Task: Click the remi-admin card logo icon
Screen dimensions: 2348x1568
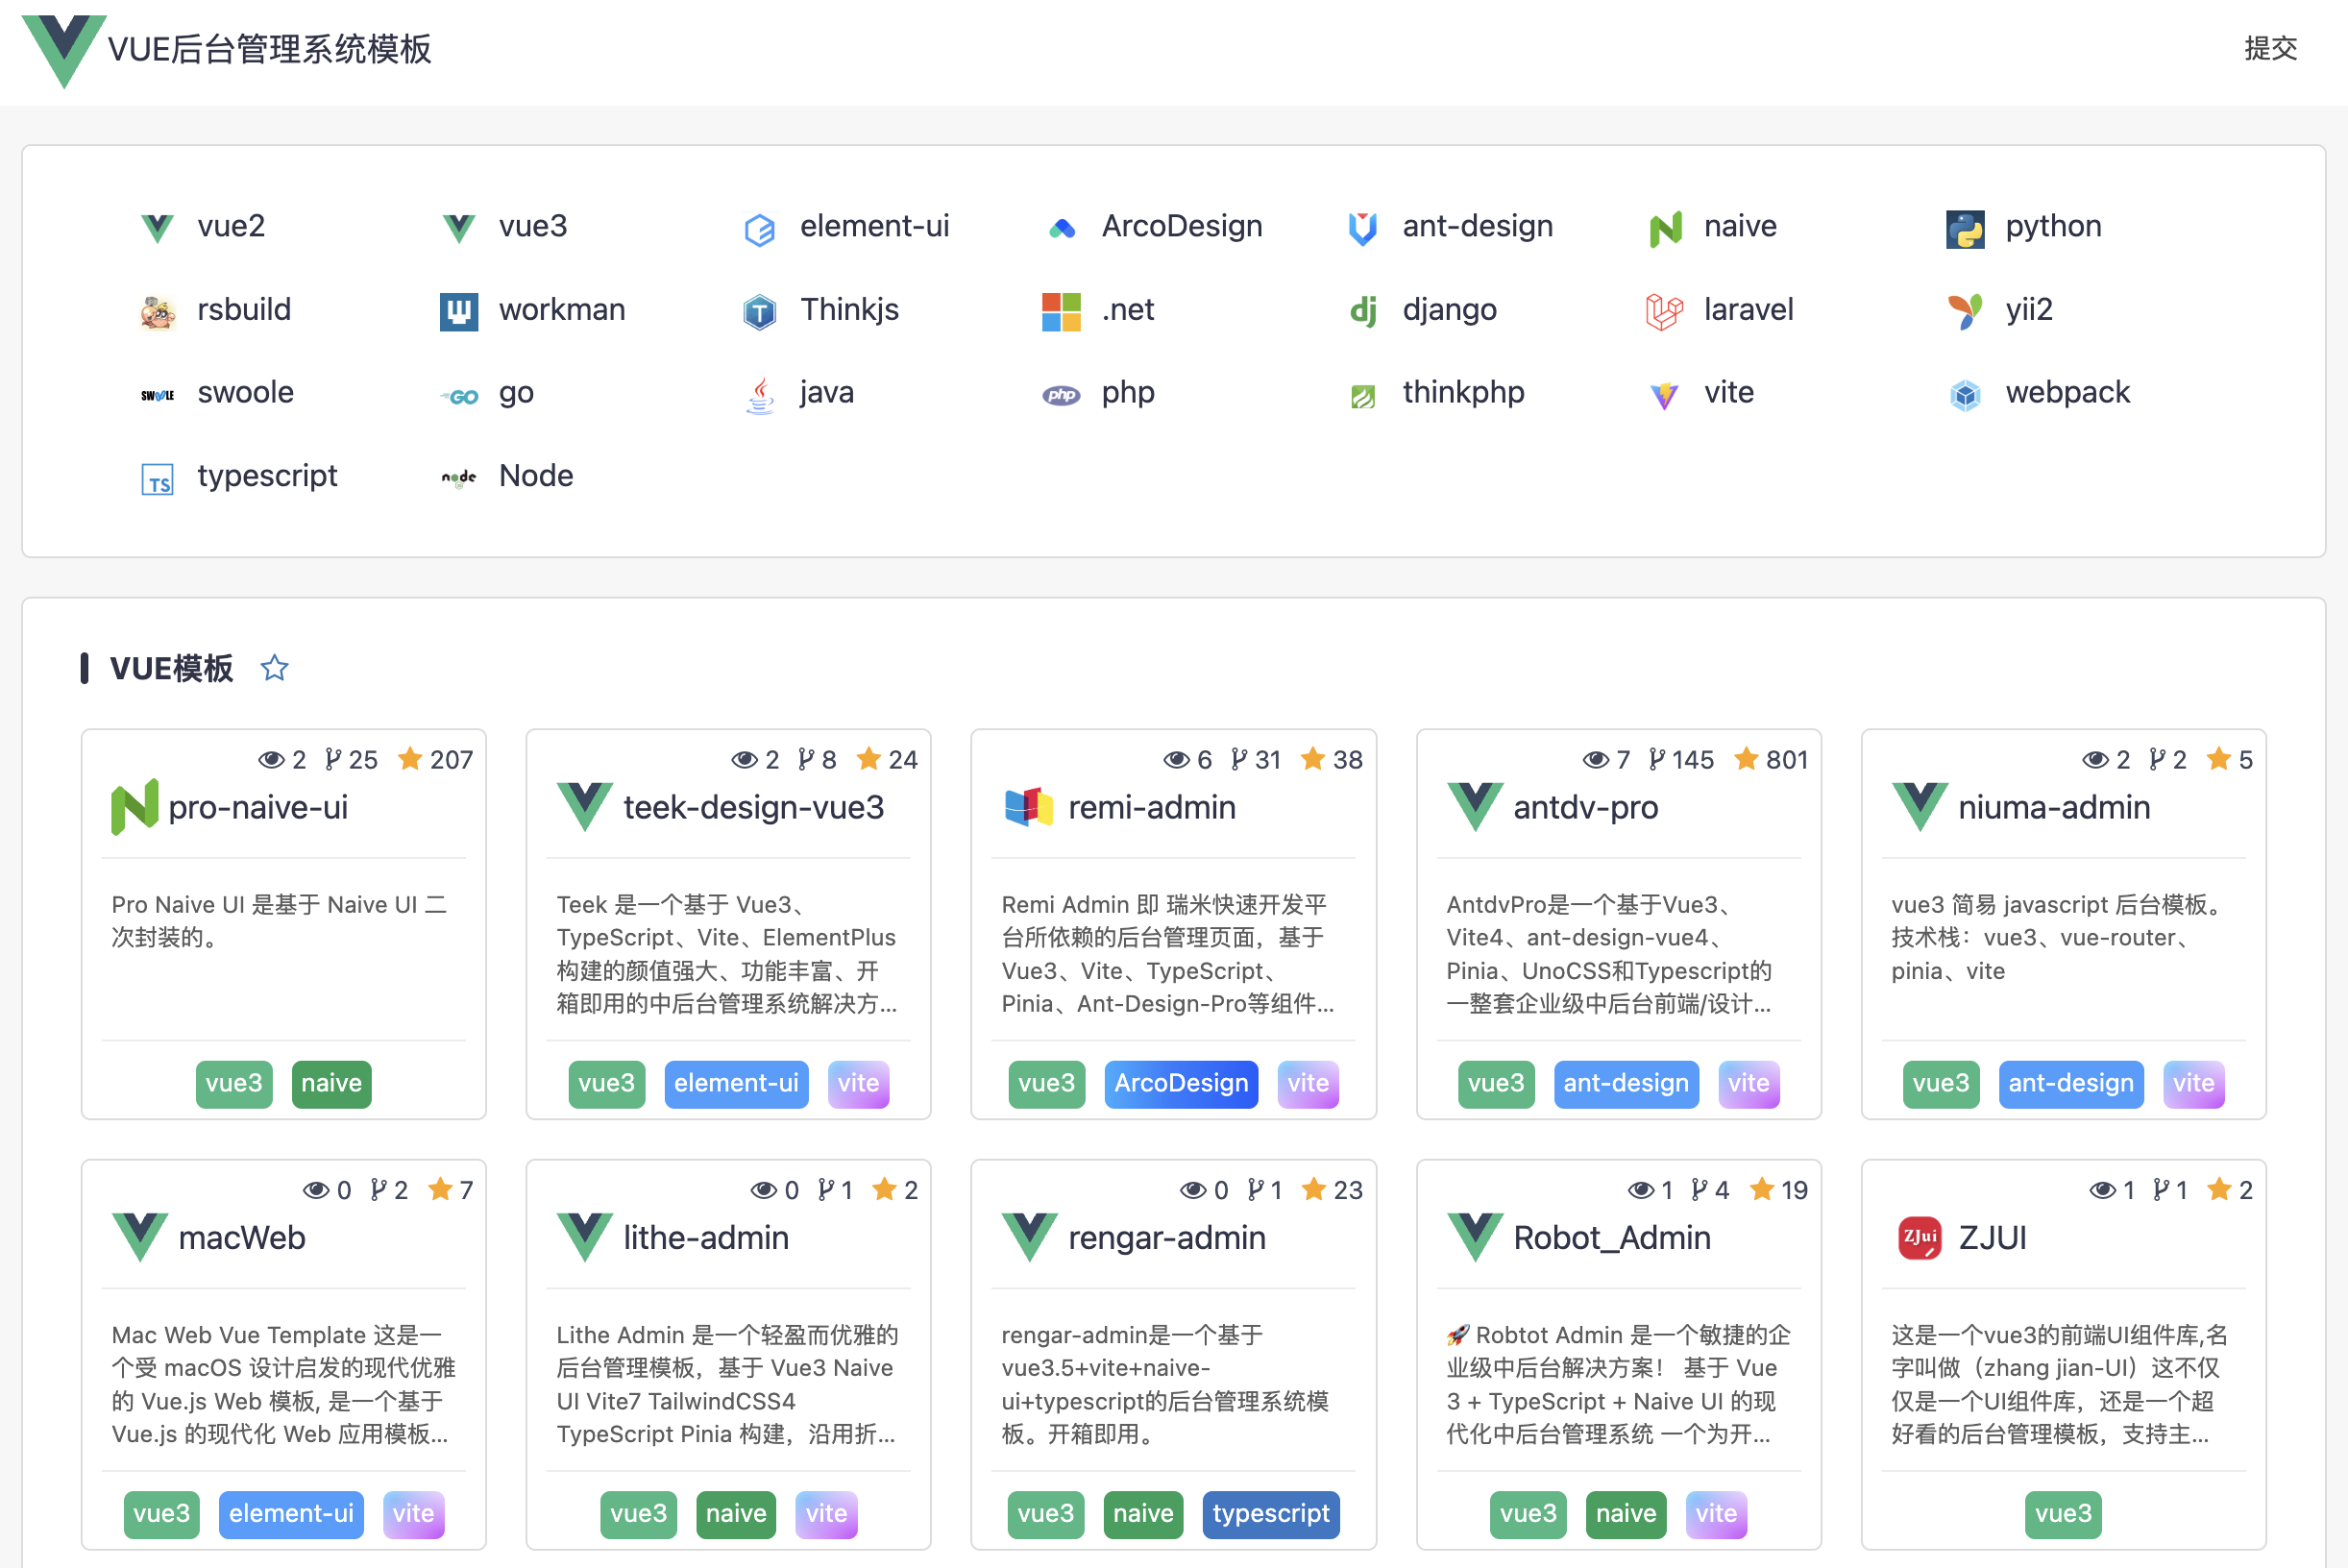Action: 1028,807
